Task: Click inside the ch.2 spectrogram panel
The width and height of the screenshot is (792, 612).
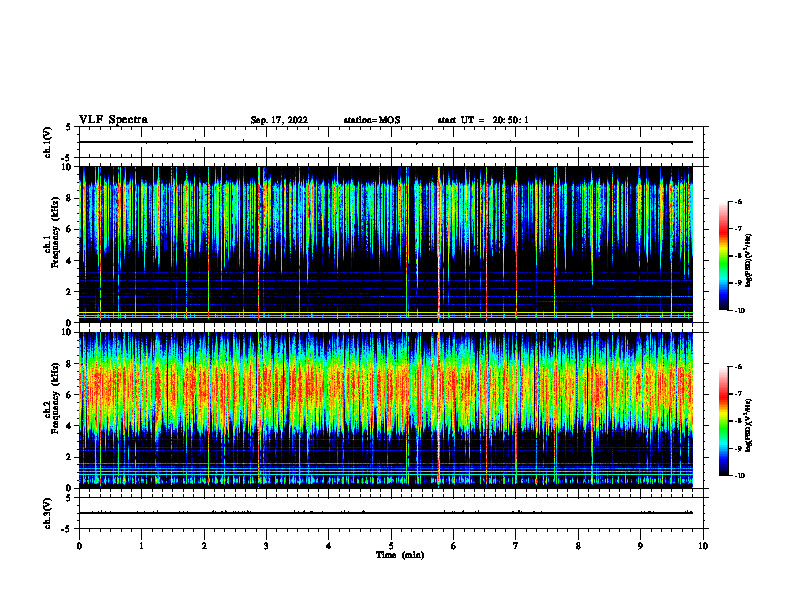Action: coord(386,410)
